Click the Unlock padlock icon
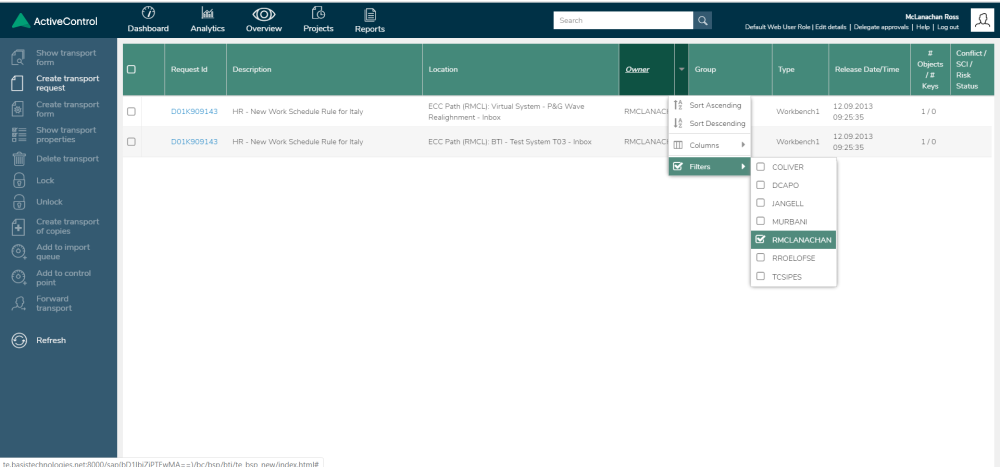 19,202
